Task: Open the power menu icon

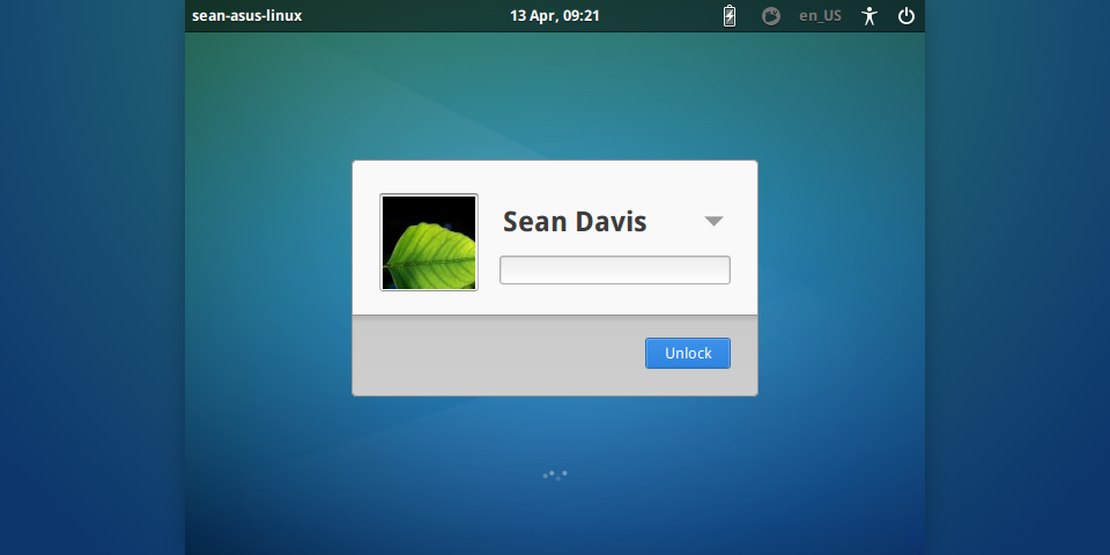Action: point(906,16)
